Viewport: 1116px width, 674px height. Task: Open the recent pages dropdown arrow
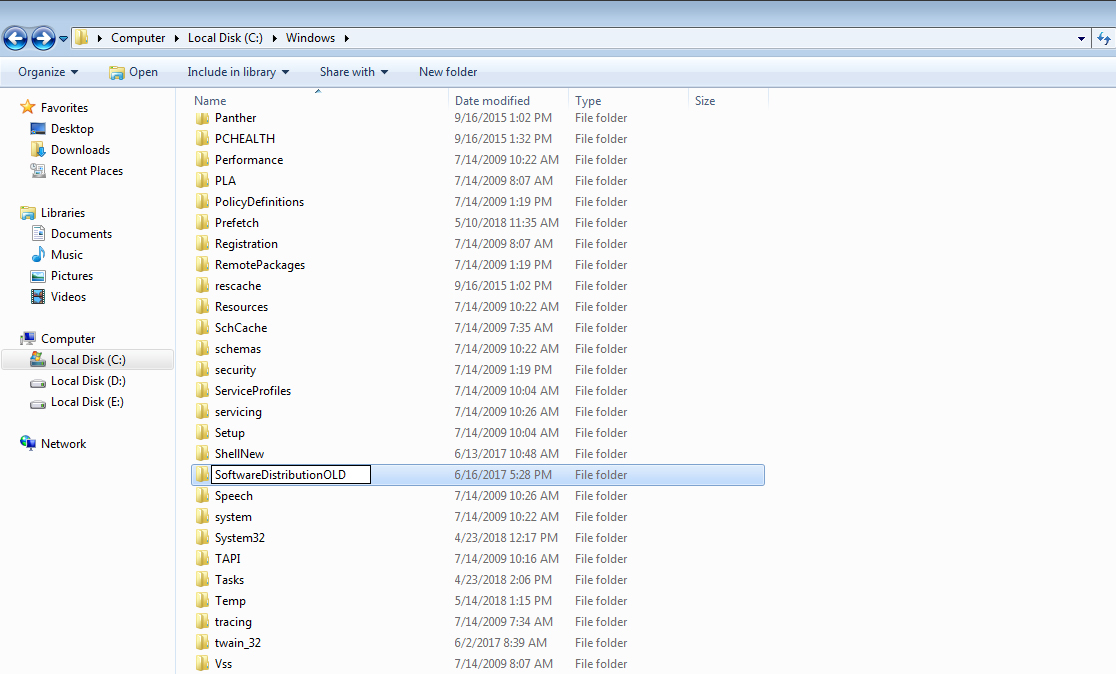click(x=63, y=38)
